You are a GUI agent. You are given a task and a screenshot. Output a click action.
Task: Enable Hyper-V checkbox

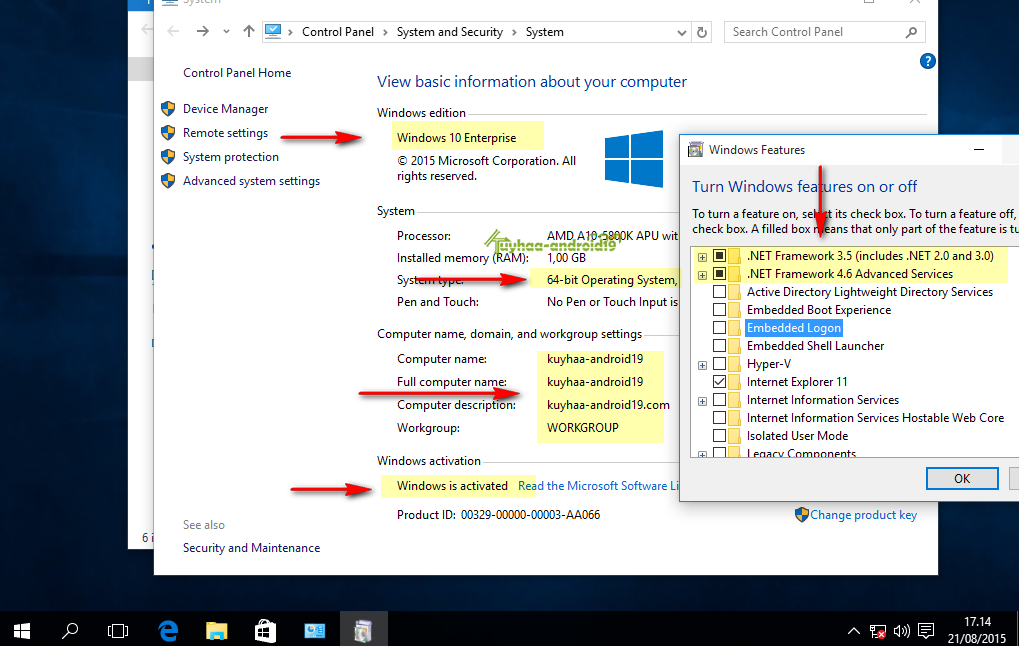(x=719, y=363)
